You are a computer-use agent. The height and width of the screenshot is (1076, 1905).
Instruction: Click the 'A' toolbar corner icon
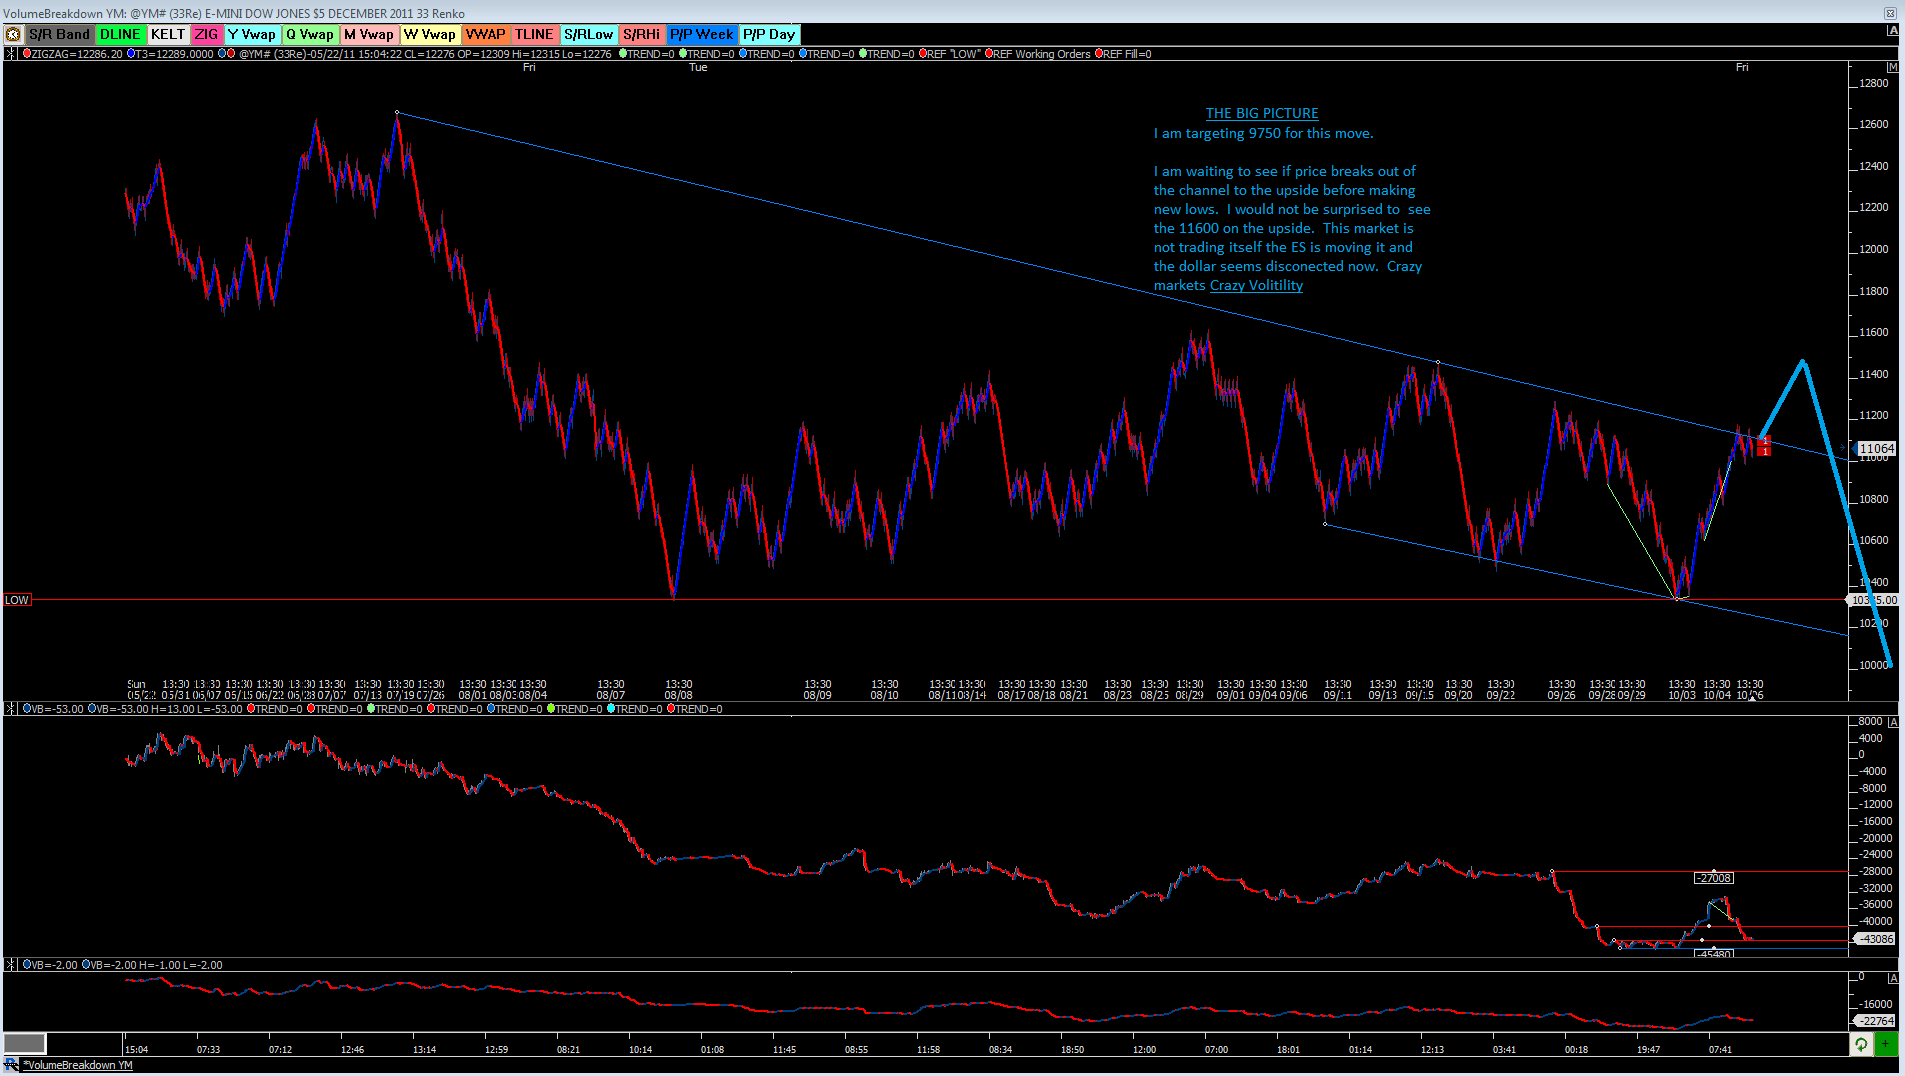click(x=1892, y=31)
